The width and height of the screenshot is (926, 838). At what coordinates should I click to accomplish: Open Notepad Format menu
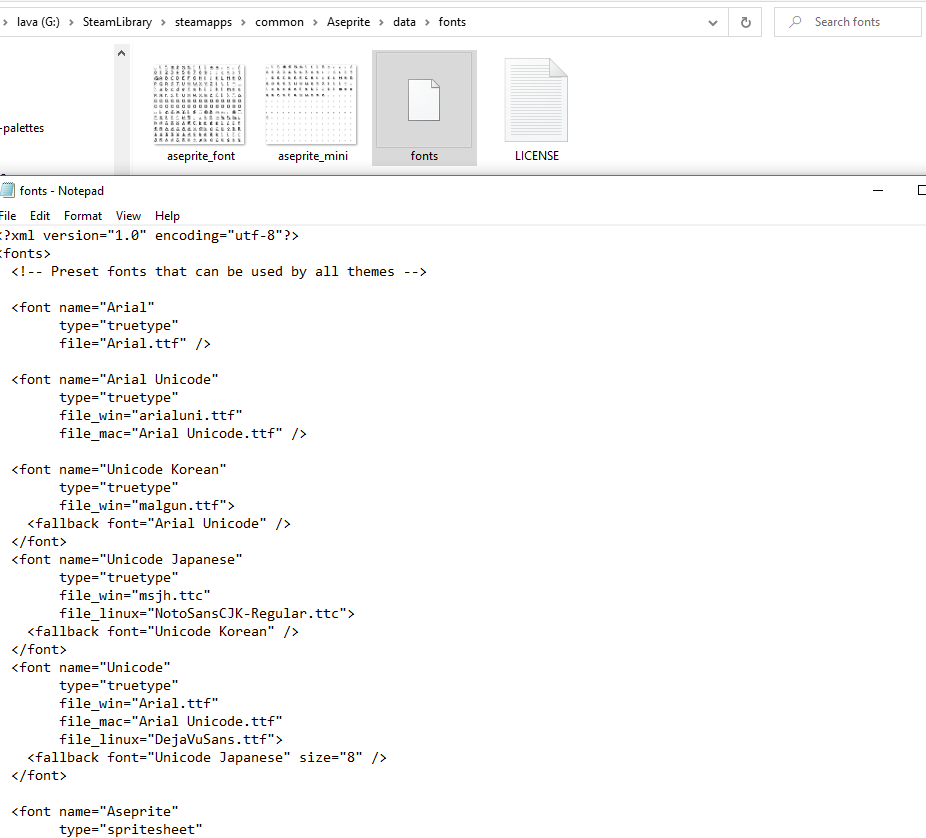tap(83, 216)
